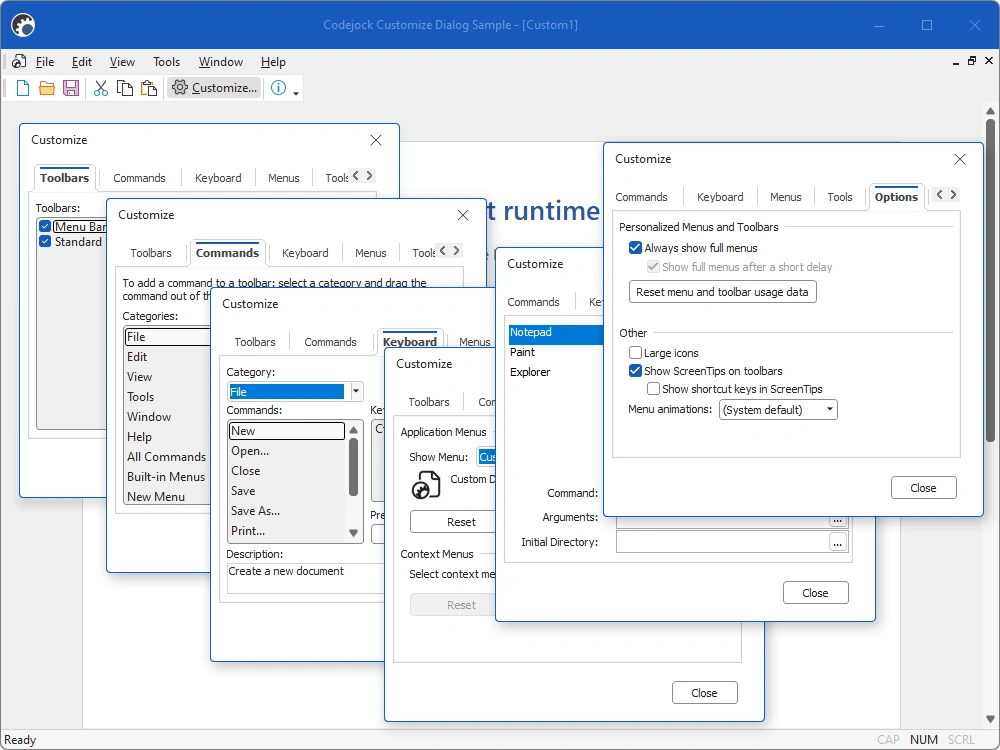Image resolution: width=1000 pixels, height=750 pixels.
Task: Click the Paste clipboard icon
Action: (x=149, y=88)
